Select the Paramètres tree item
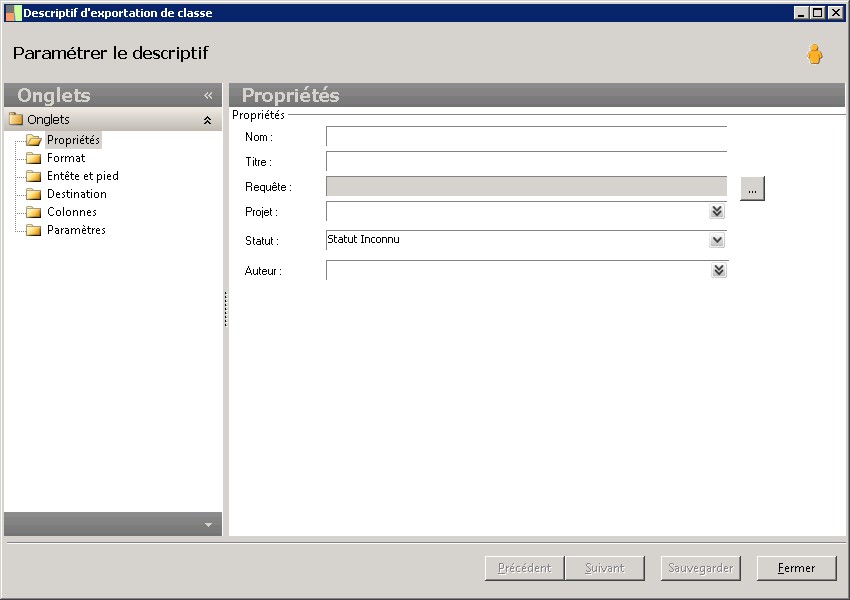 pyautogui.click(x=76, y=230)
